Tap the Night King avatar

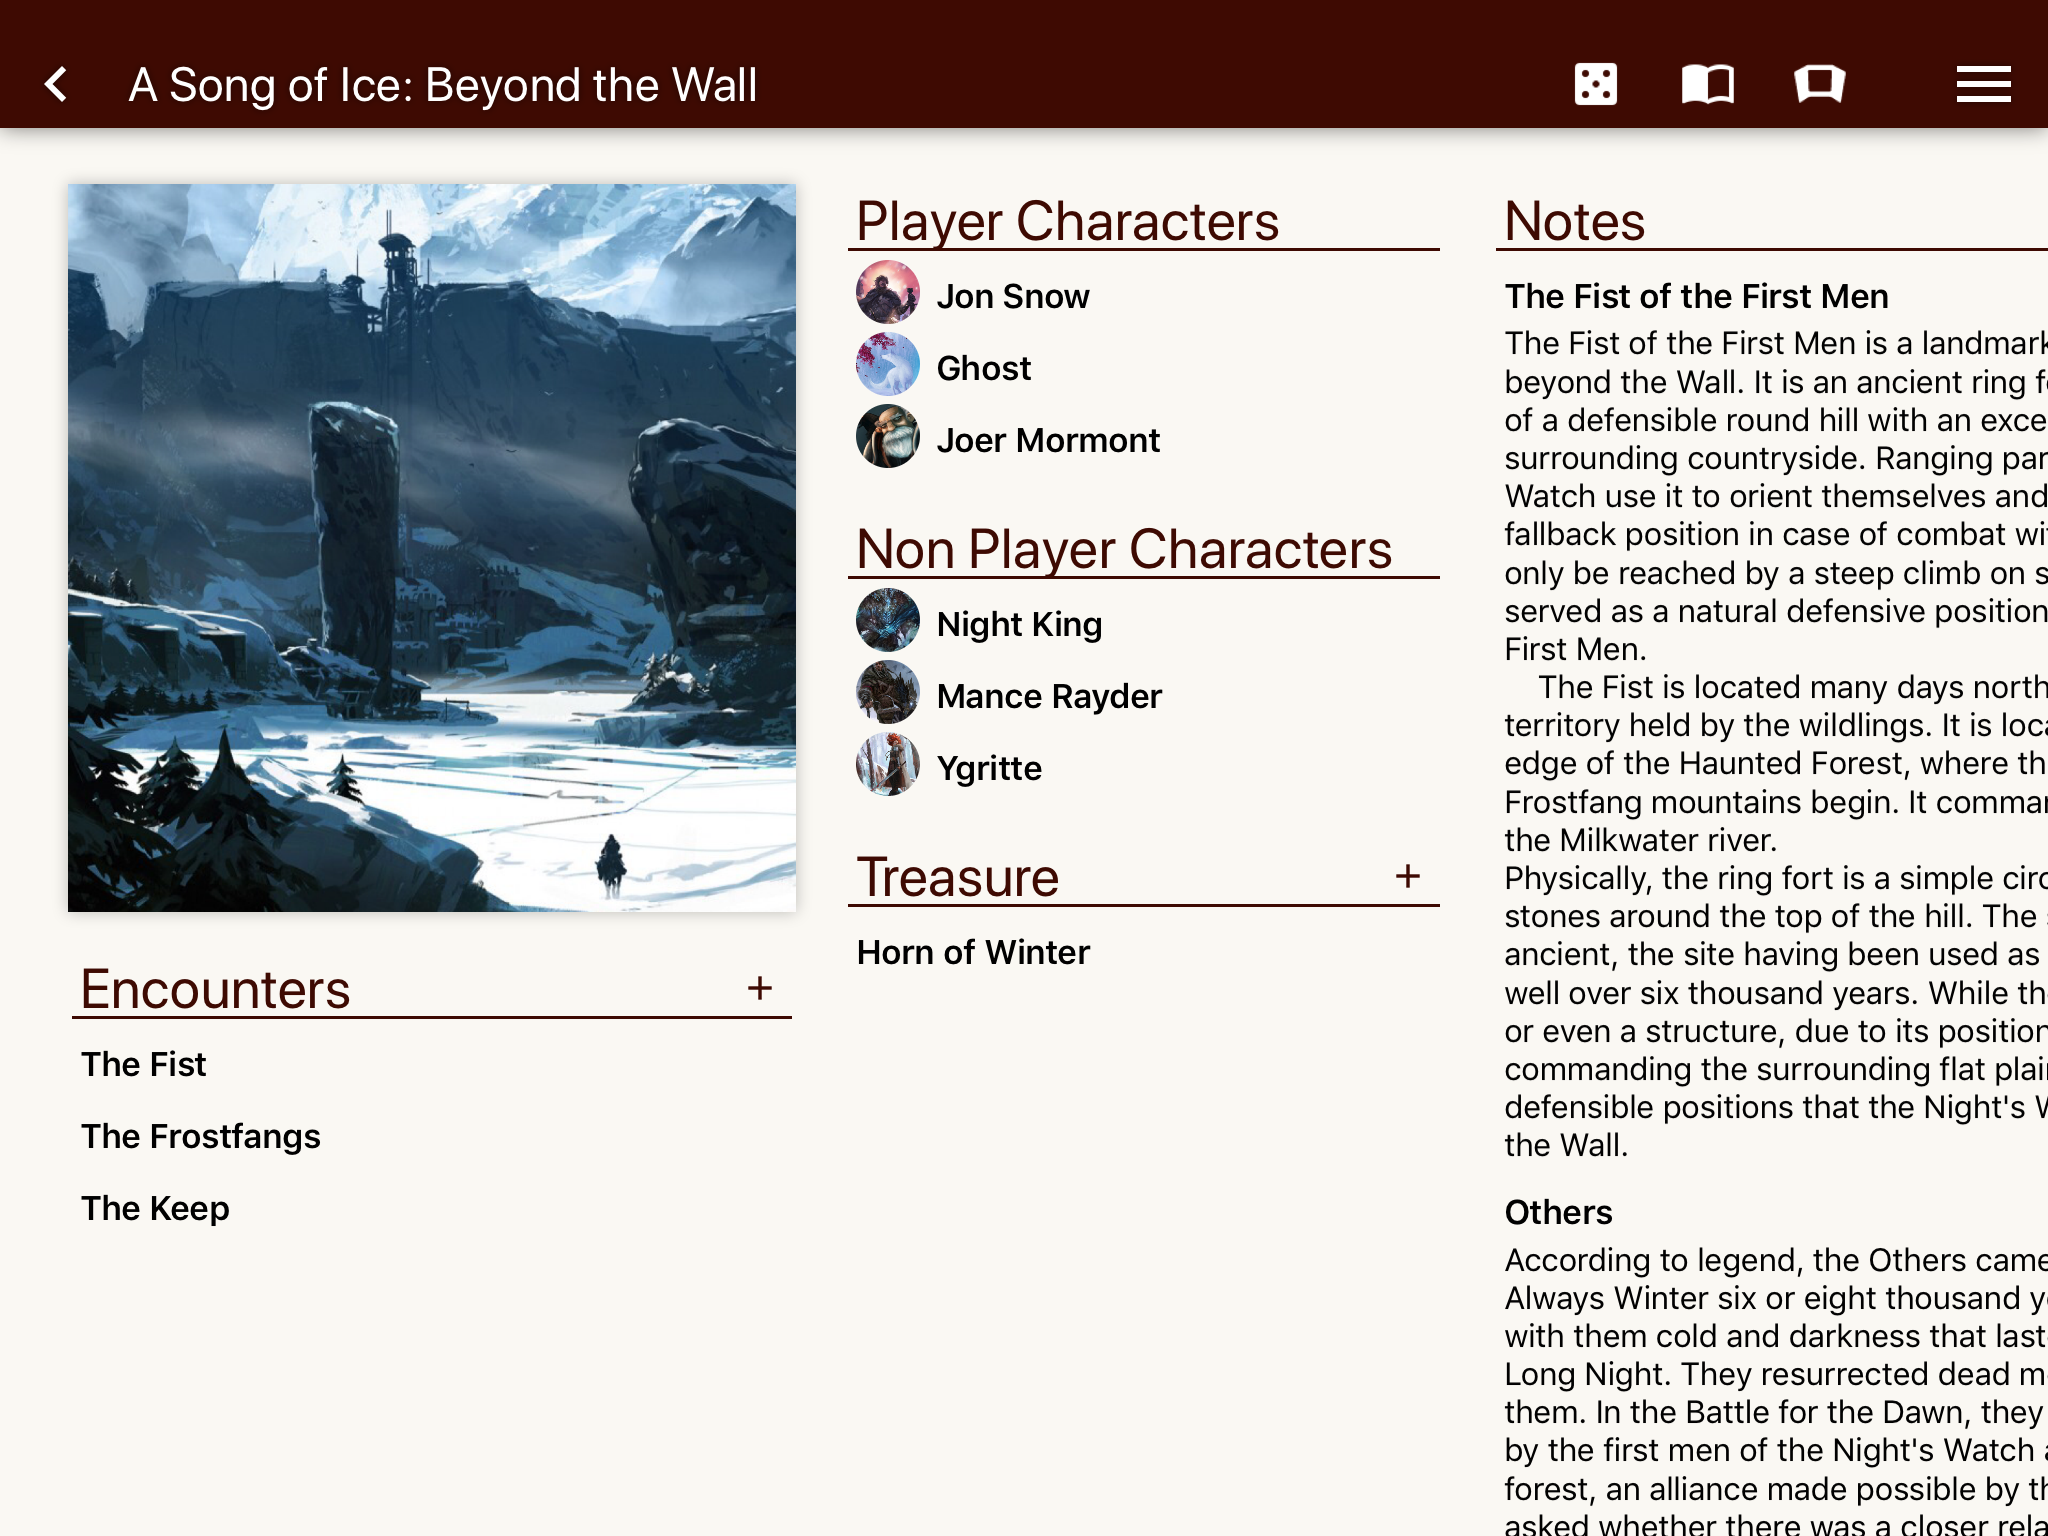point(887,621)
